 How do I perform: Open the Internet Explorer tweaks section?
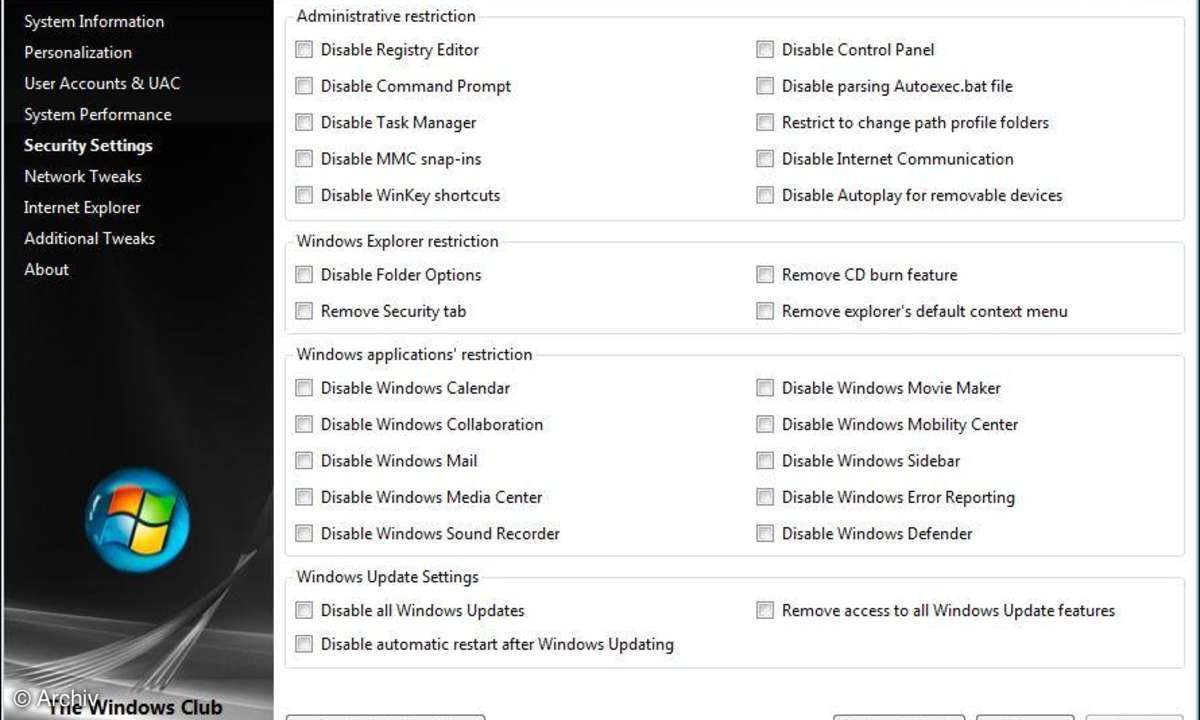[x=82, y=207]
